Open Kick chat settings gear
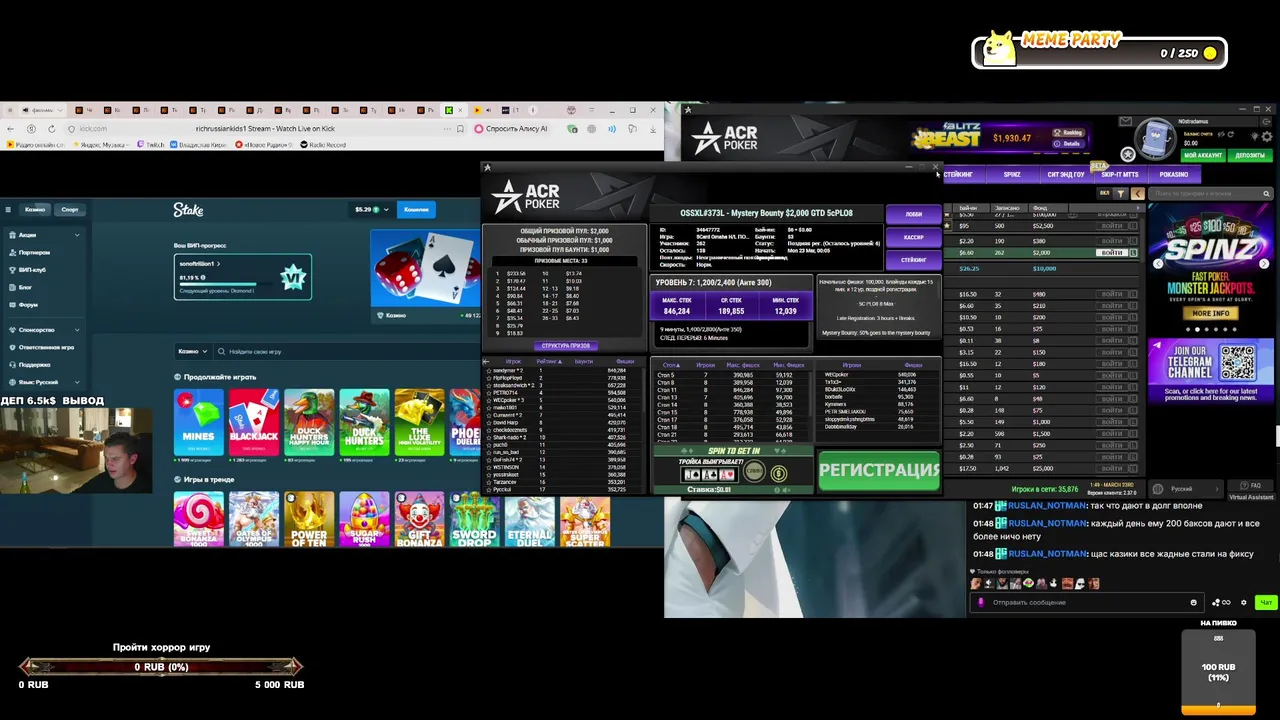 (1243, 602)
